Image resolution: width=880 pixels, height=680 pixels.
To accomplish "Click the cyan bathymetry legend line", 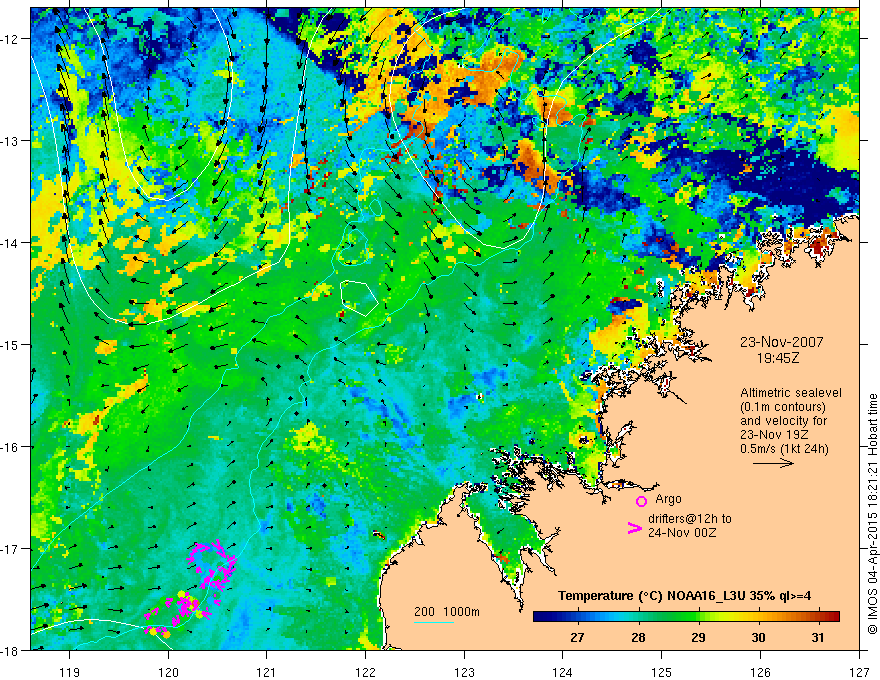I will (433, 622).
